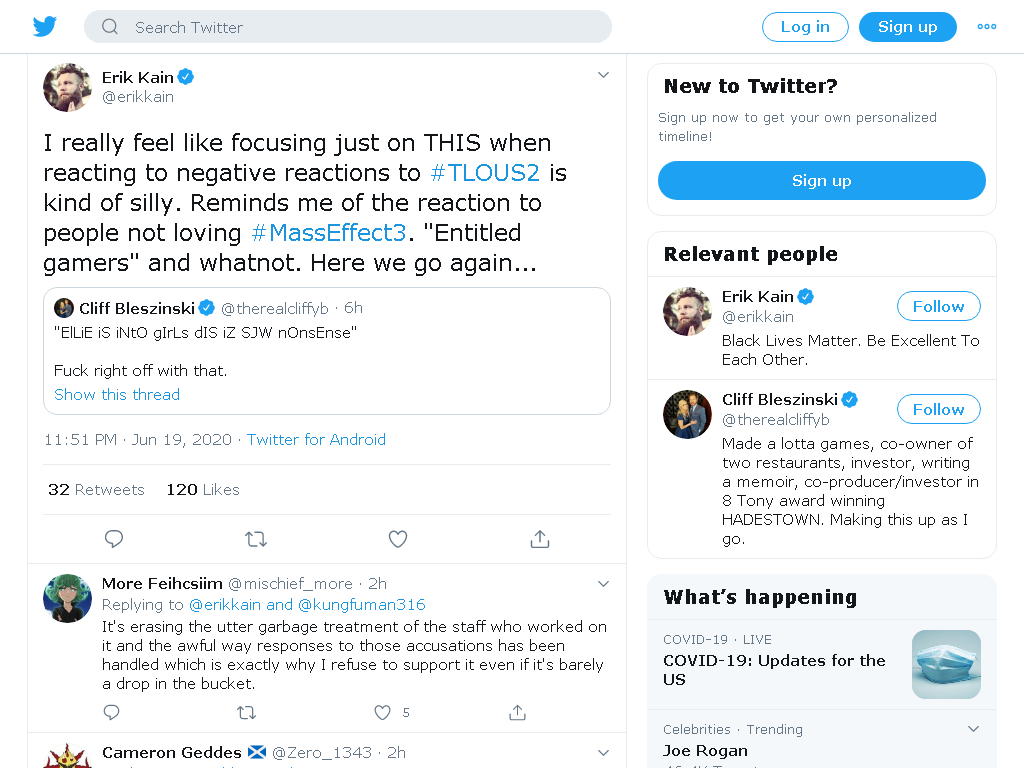1024x768 pixels.
Task: View the 32 Retweets list
Action: [x=96, y=490]
